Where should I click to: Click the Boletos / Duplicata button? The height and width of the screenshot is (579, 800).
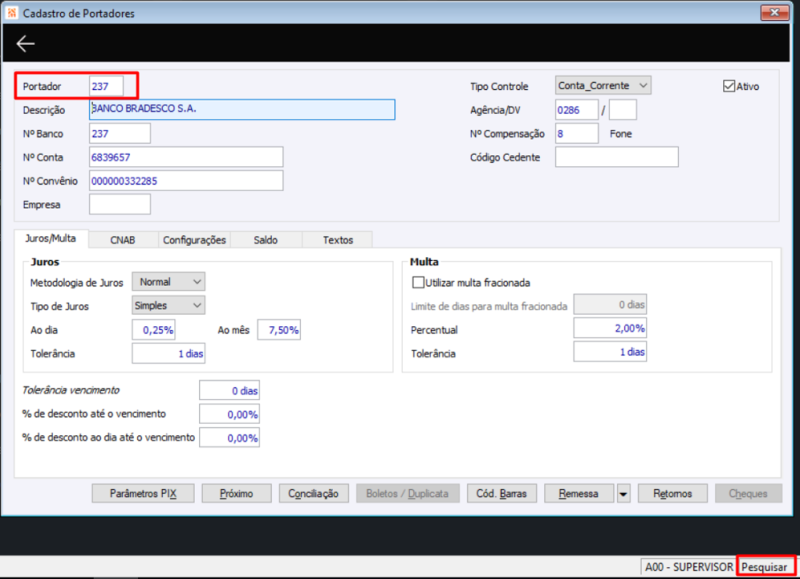(x=407, y=493)
